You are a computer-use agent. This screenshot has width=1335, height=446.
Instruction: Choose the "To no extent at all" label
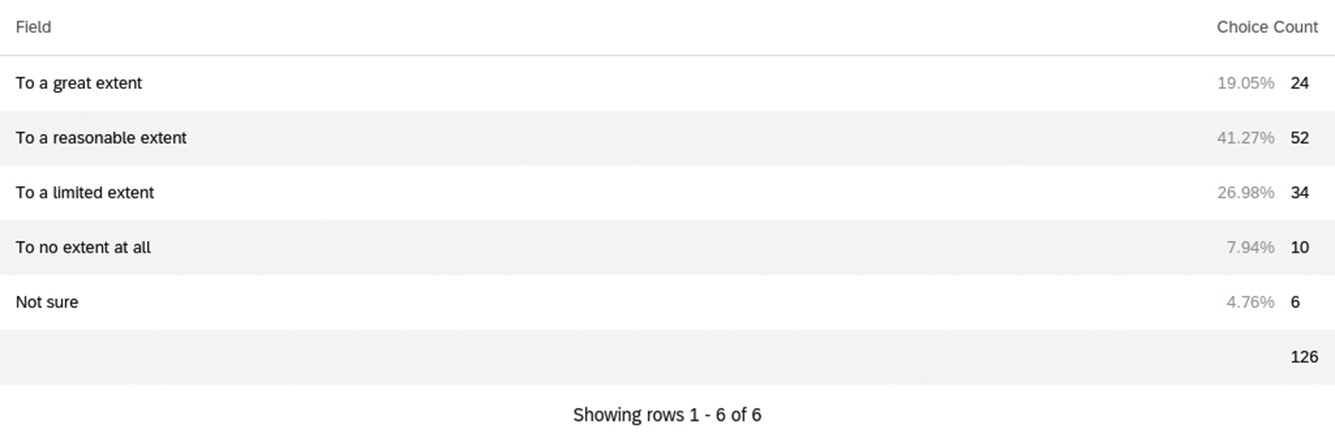click(x=83, y=247)
